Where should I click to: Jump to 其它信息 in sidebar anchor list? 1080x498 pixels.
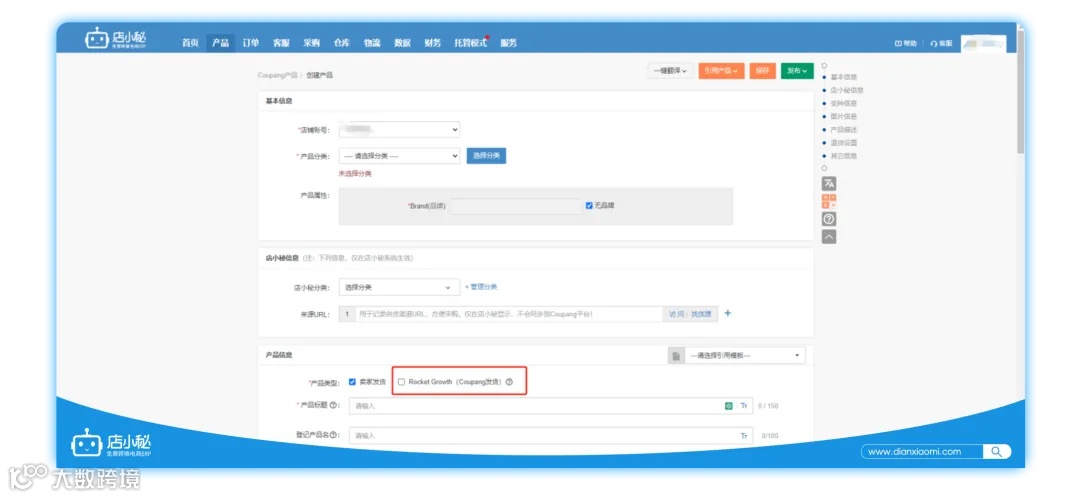844,156
